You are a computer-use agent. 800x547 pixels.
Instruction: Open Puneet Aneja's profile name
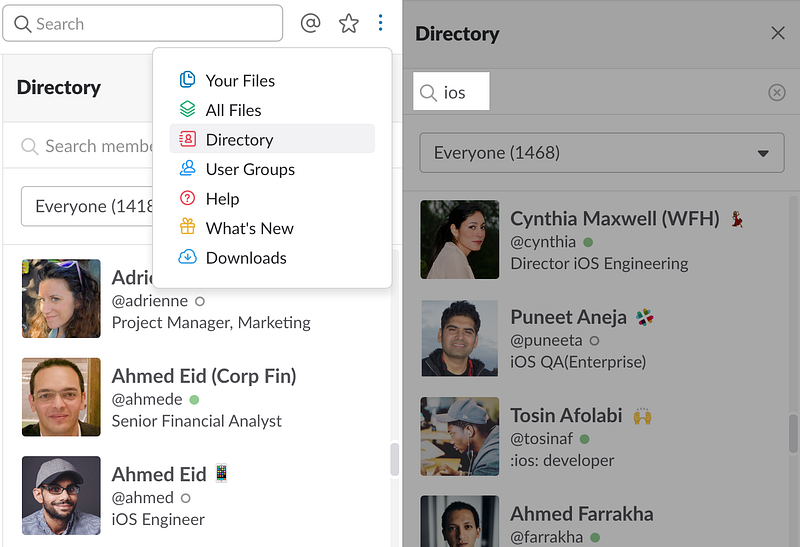click(568, 317)
